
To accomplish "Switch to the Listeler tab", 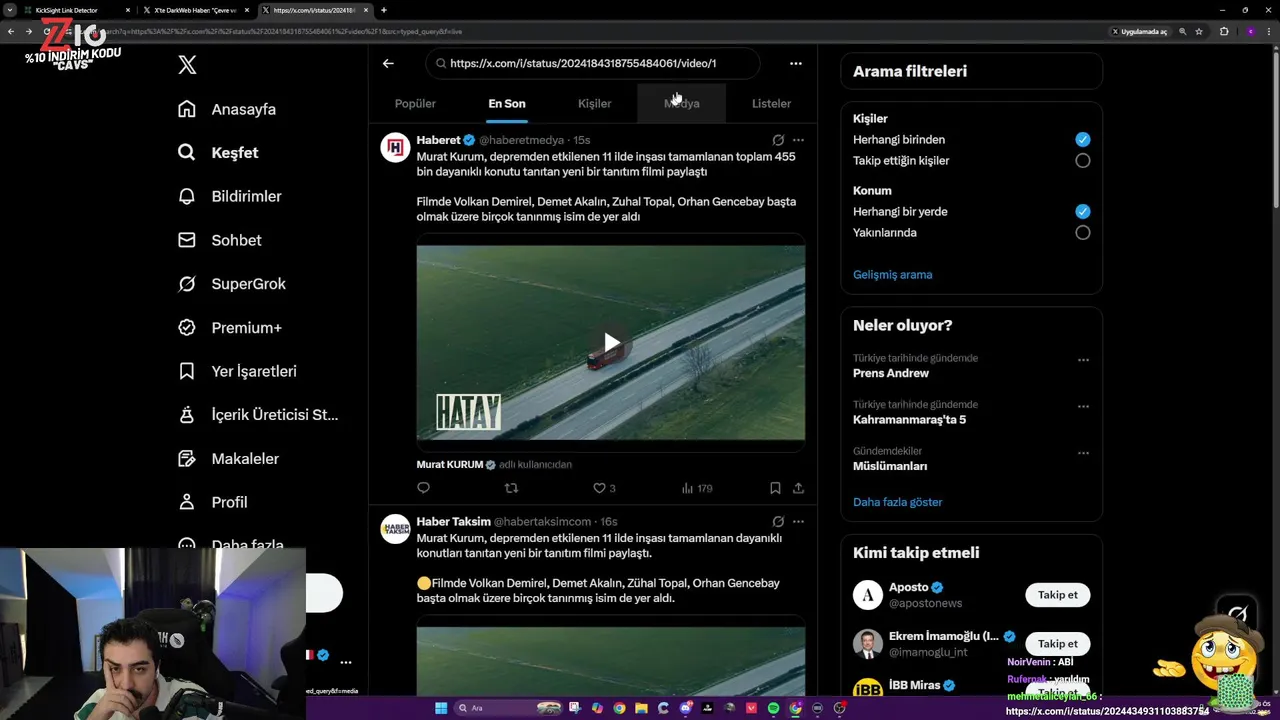I will pyautogui.click(x=771, y=103).
